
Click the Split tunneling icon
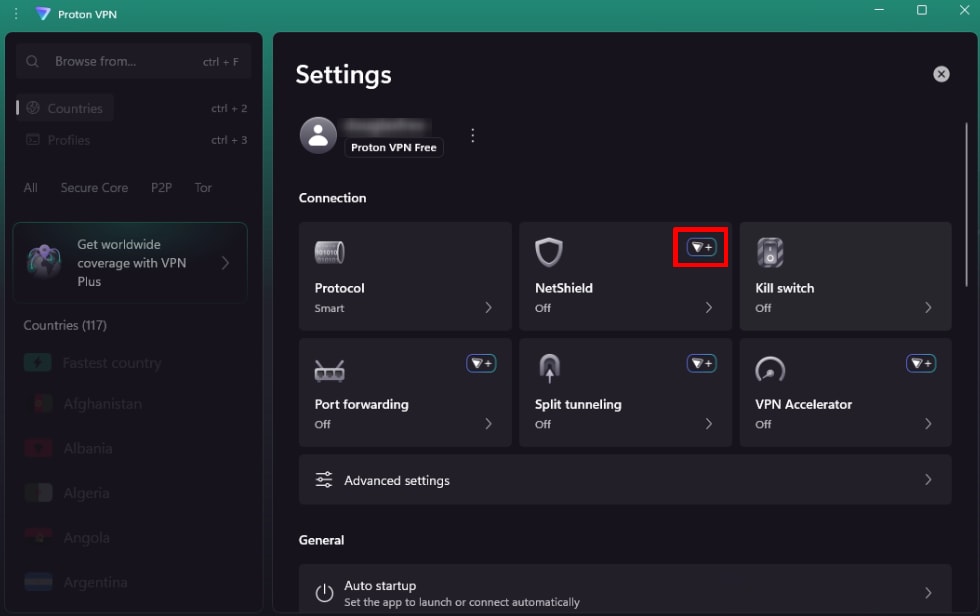click(549, 369)
